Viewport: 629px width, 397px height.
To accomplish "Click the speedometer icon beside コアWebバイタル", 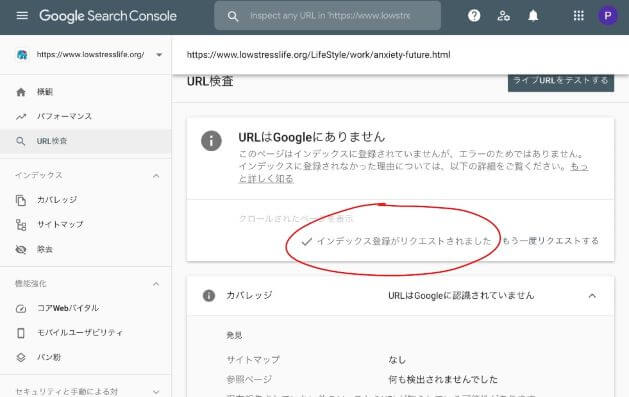I will [x=21, y=308].
